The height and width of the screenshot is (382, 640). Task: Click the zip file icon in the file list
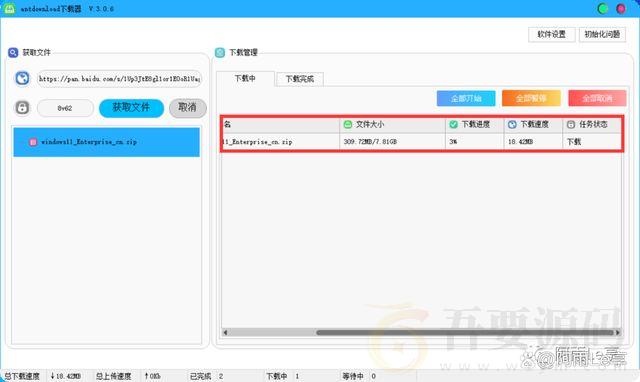tap(33, 142)
